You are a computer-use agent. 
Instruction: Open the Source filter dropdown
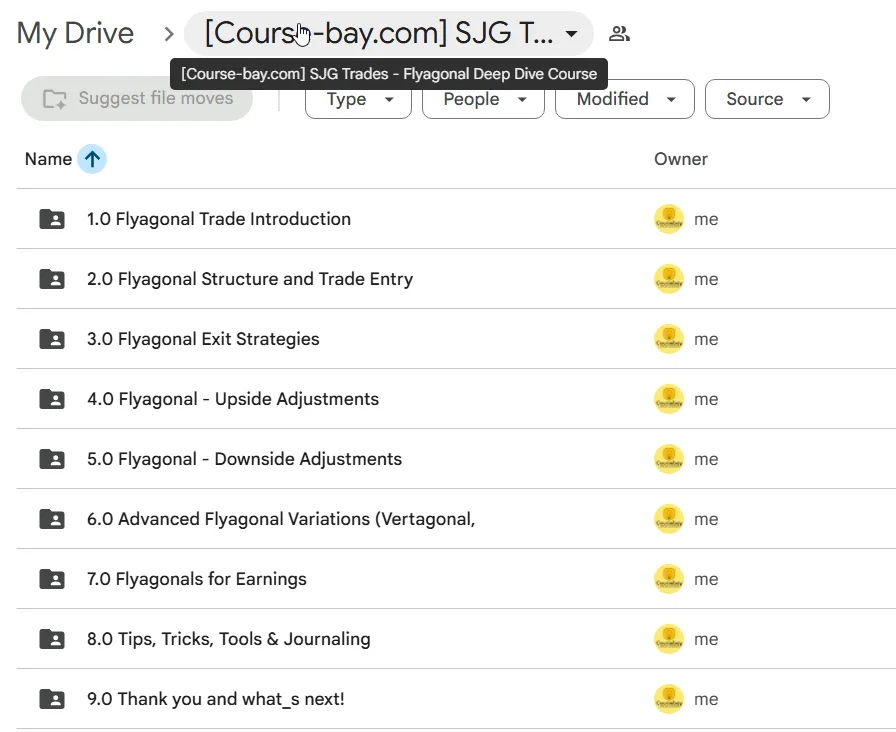point(767,99)
